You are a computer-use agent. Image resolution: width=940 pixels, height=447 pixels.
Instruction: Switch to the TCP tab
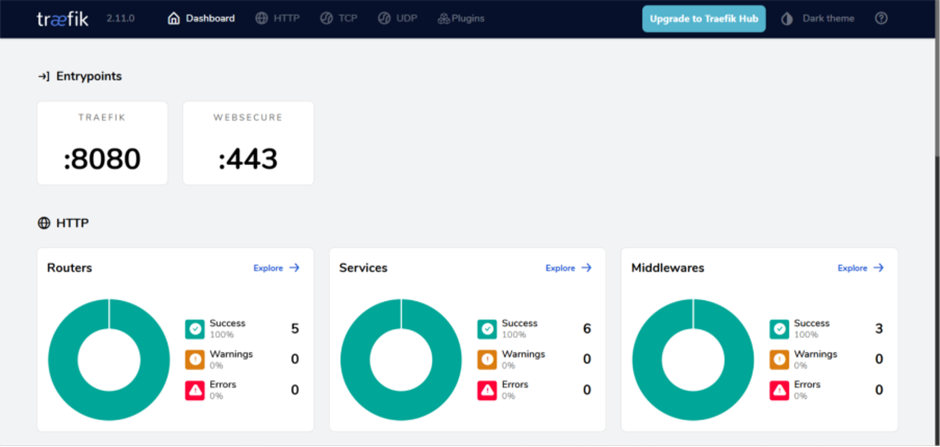[x=339, y=19]
